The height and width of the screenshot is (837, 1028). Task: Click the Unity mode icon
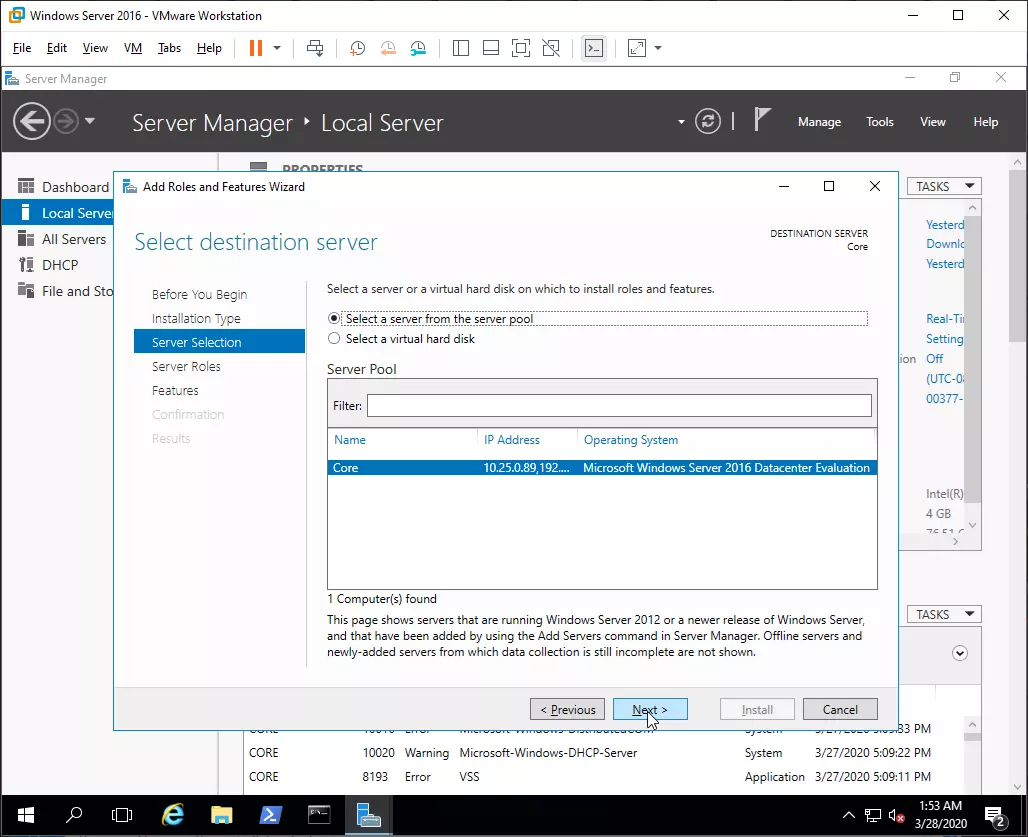point(551,48)
